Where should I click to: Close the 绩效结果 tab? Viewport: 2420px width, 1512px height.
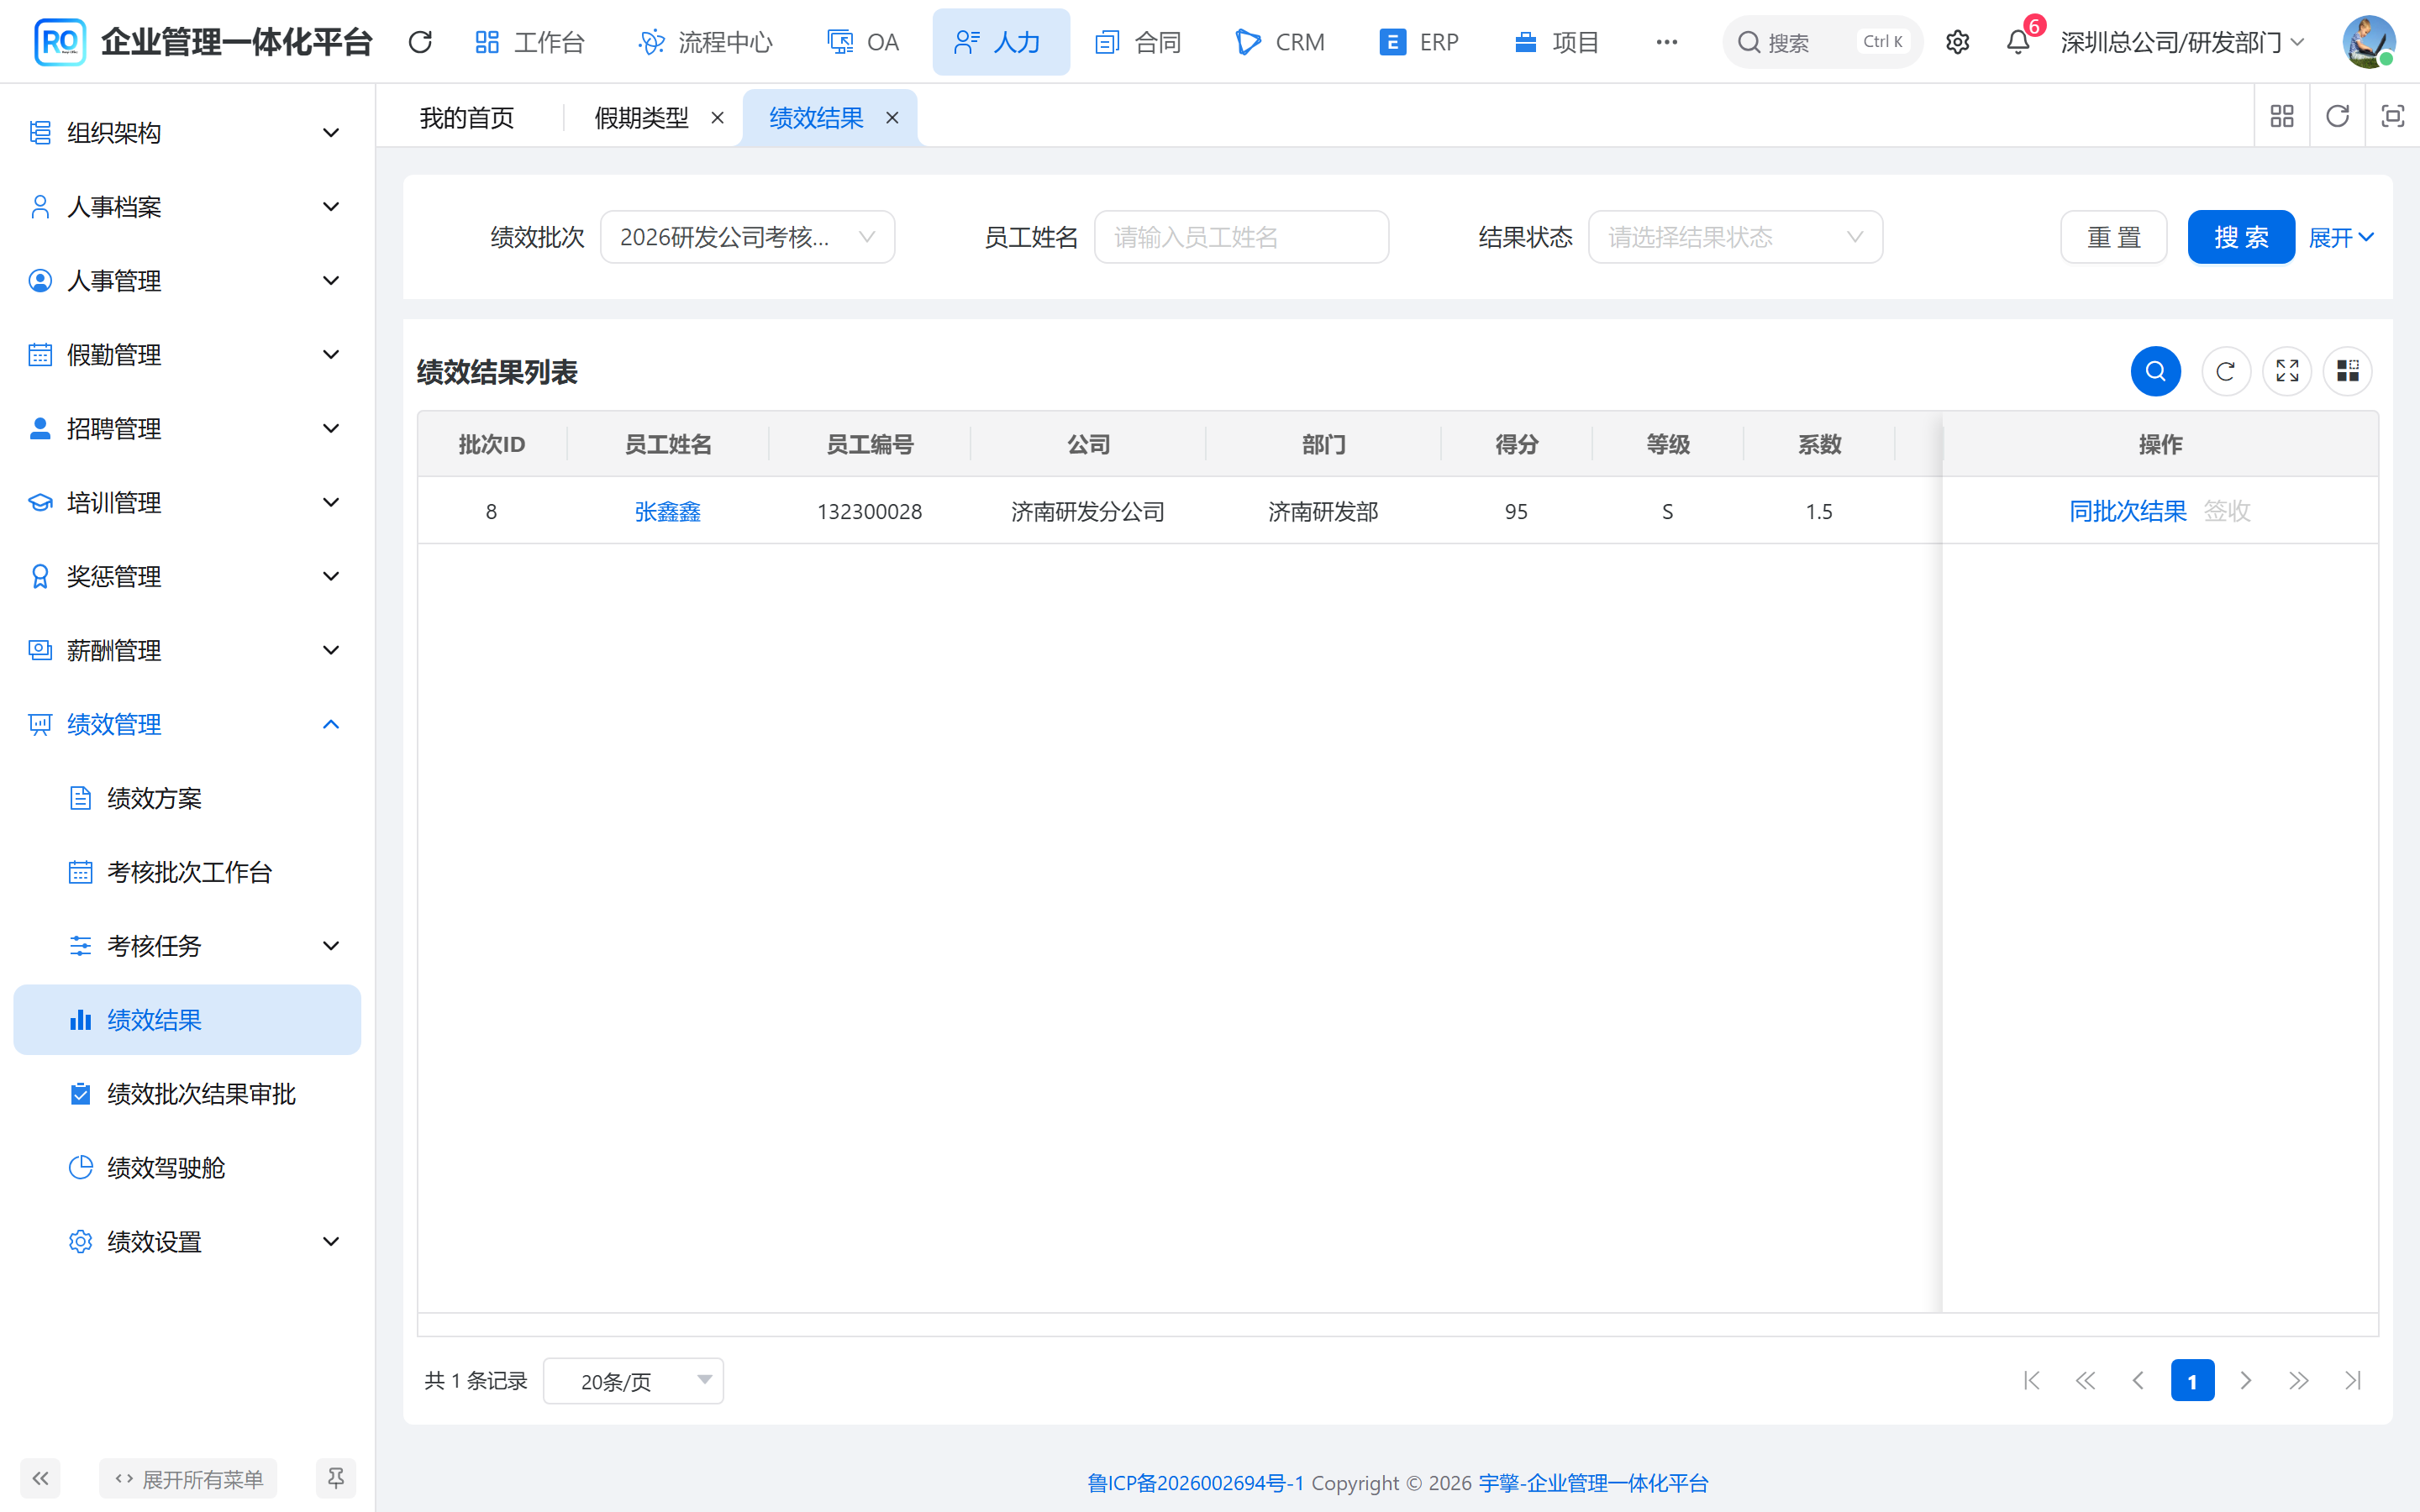[x=892, y=118]
